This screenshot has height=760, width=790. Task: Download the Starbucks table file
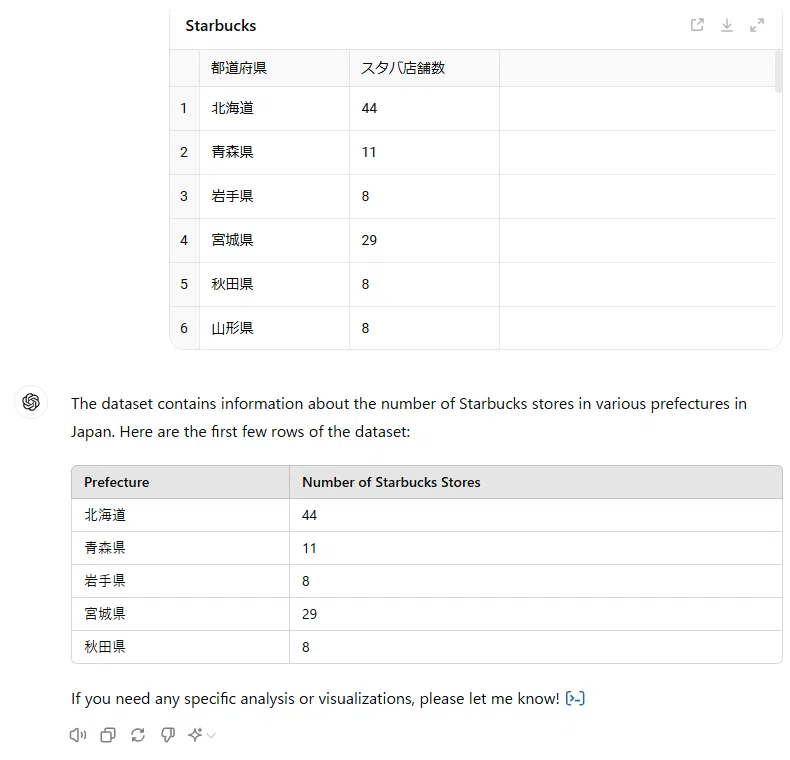click(x=727, y=25)
